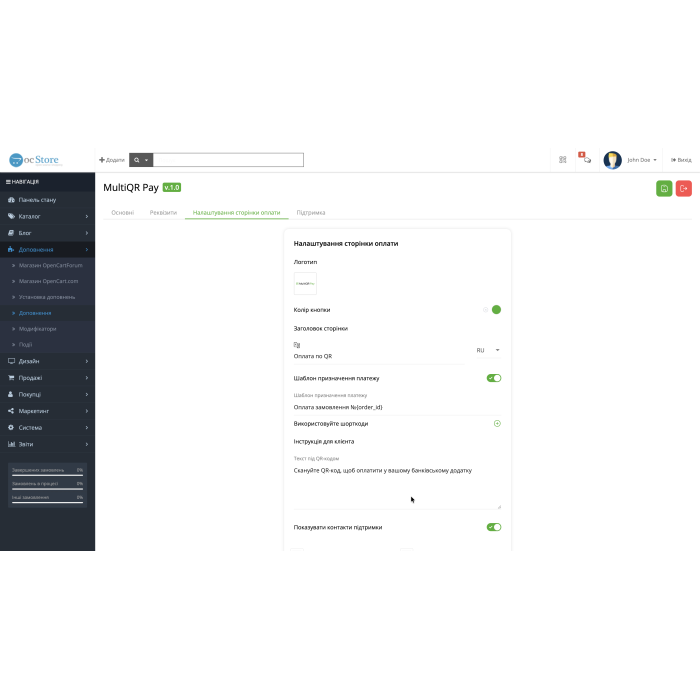Open notifications chat icon with red badge

pos(585,158)
